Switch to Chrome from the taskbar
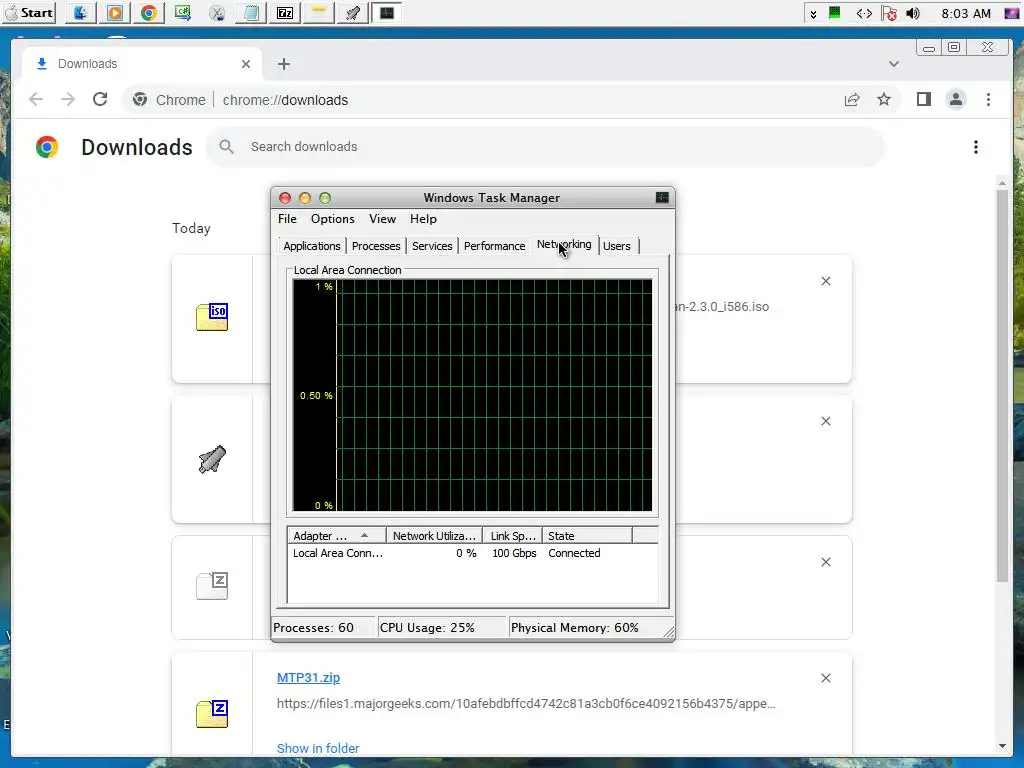The height and width of the screenshot is (768, 1024). pos(149,13)
